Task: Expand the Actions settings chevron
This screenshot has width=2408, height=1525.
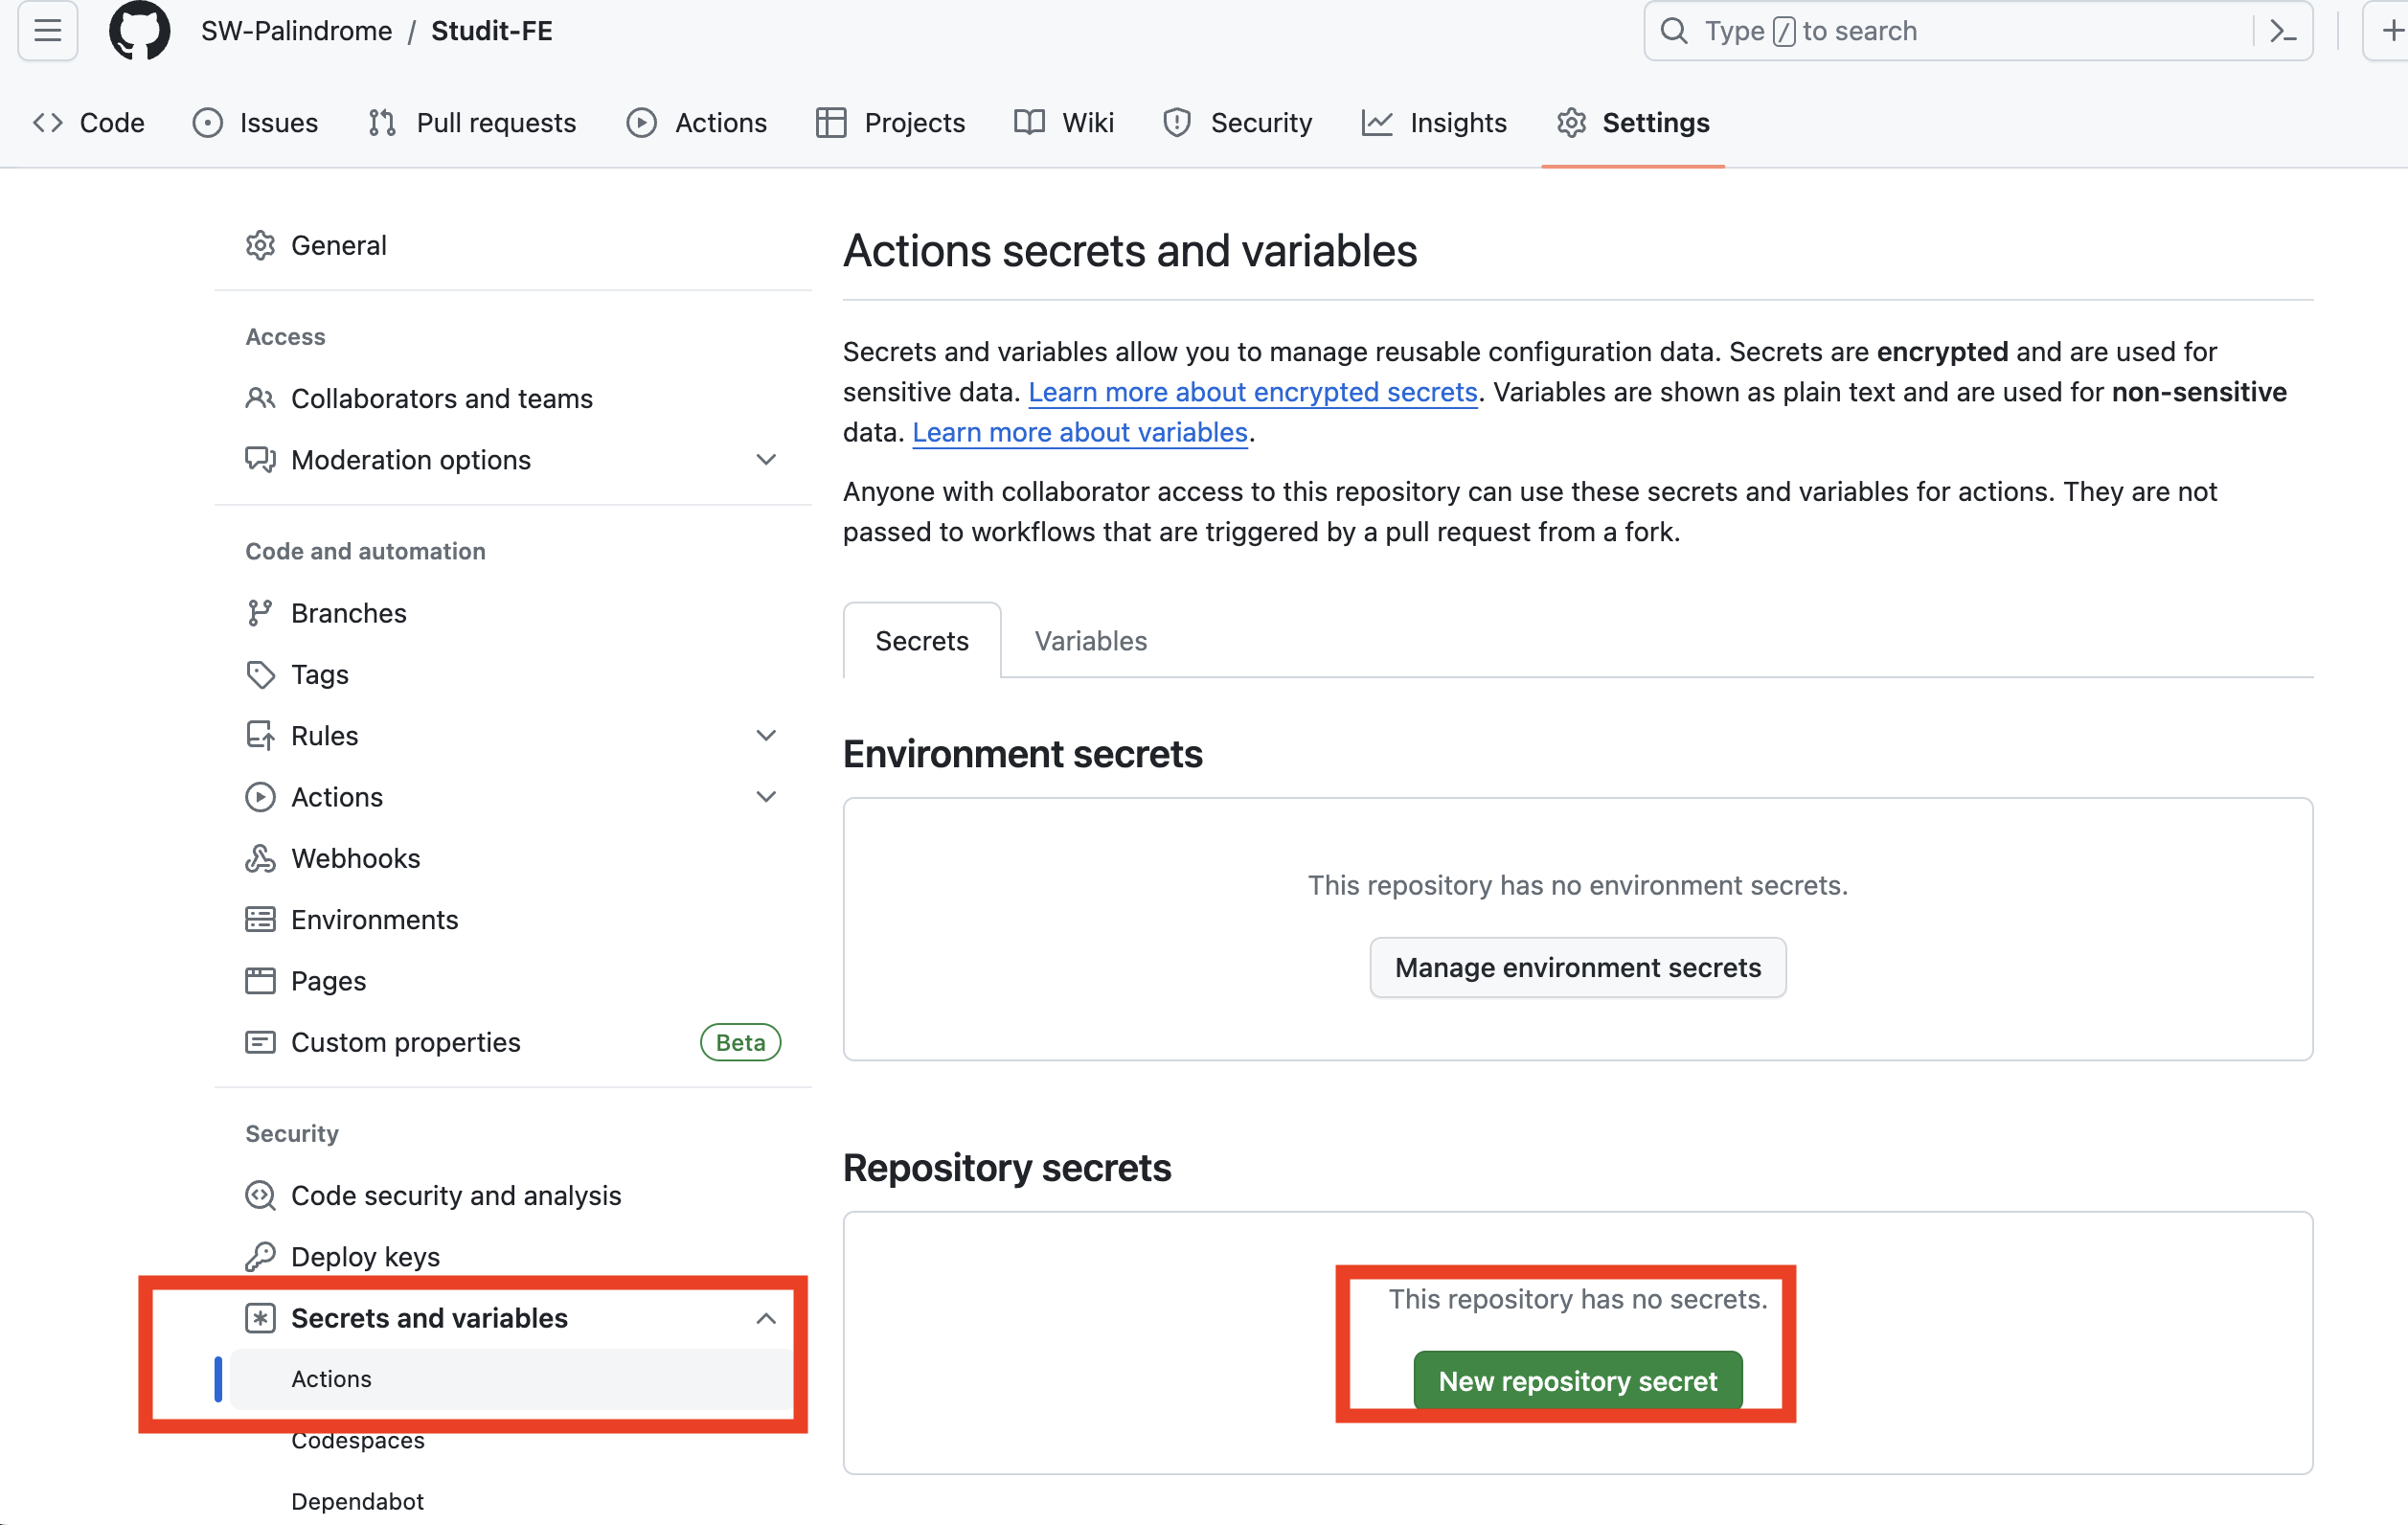Action: [766, 797]
